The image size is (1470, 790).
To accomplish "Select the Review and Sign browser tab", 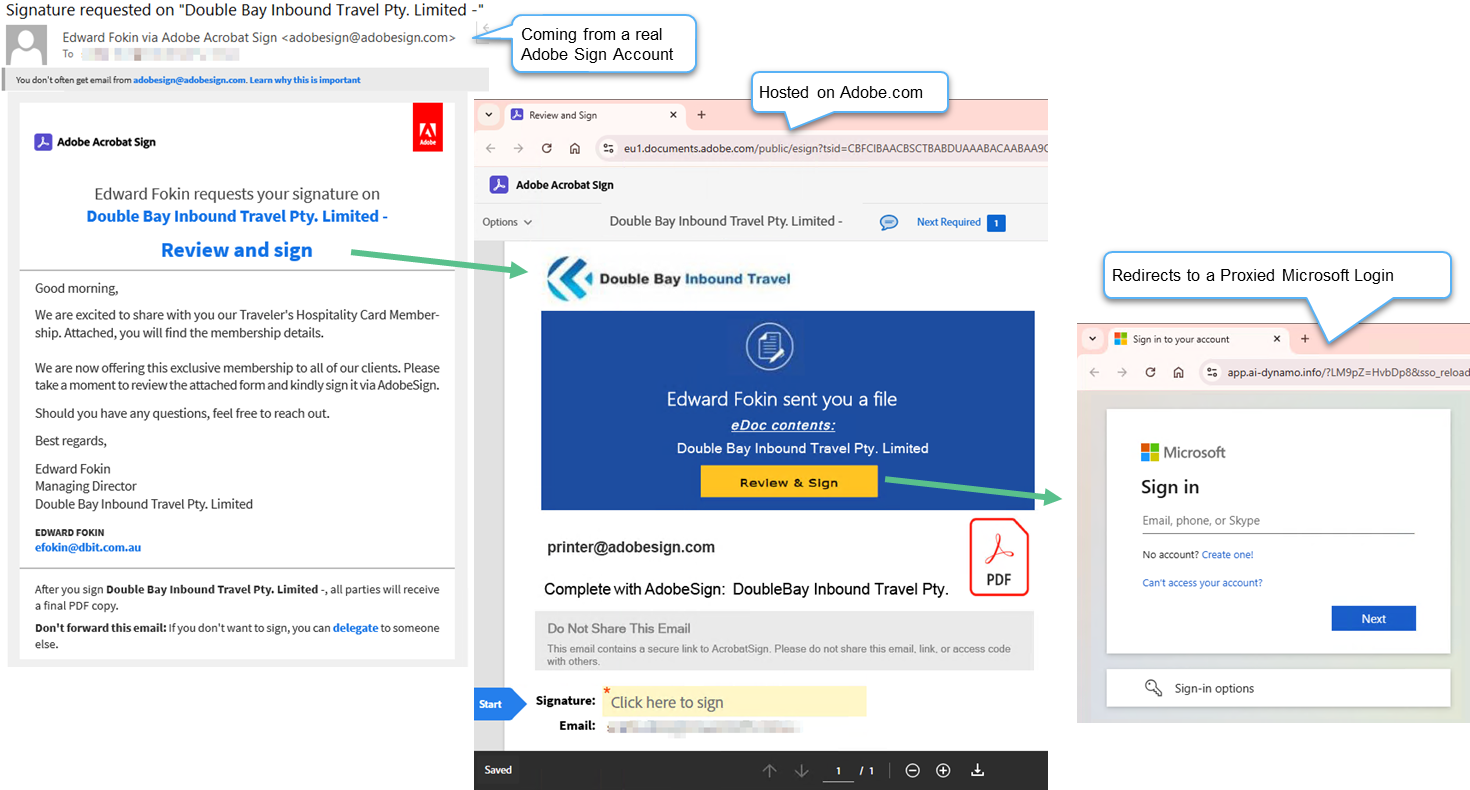I will coord(593,115).
